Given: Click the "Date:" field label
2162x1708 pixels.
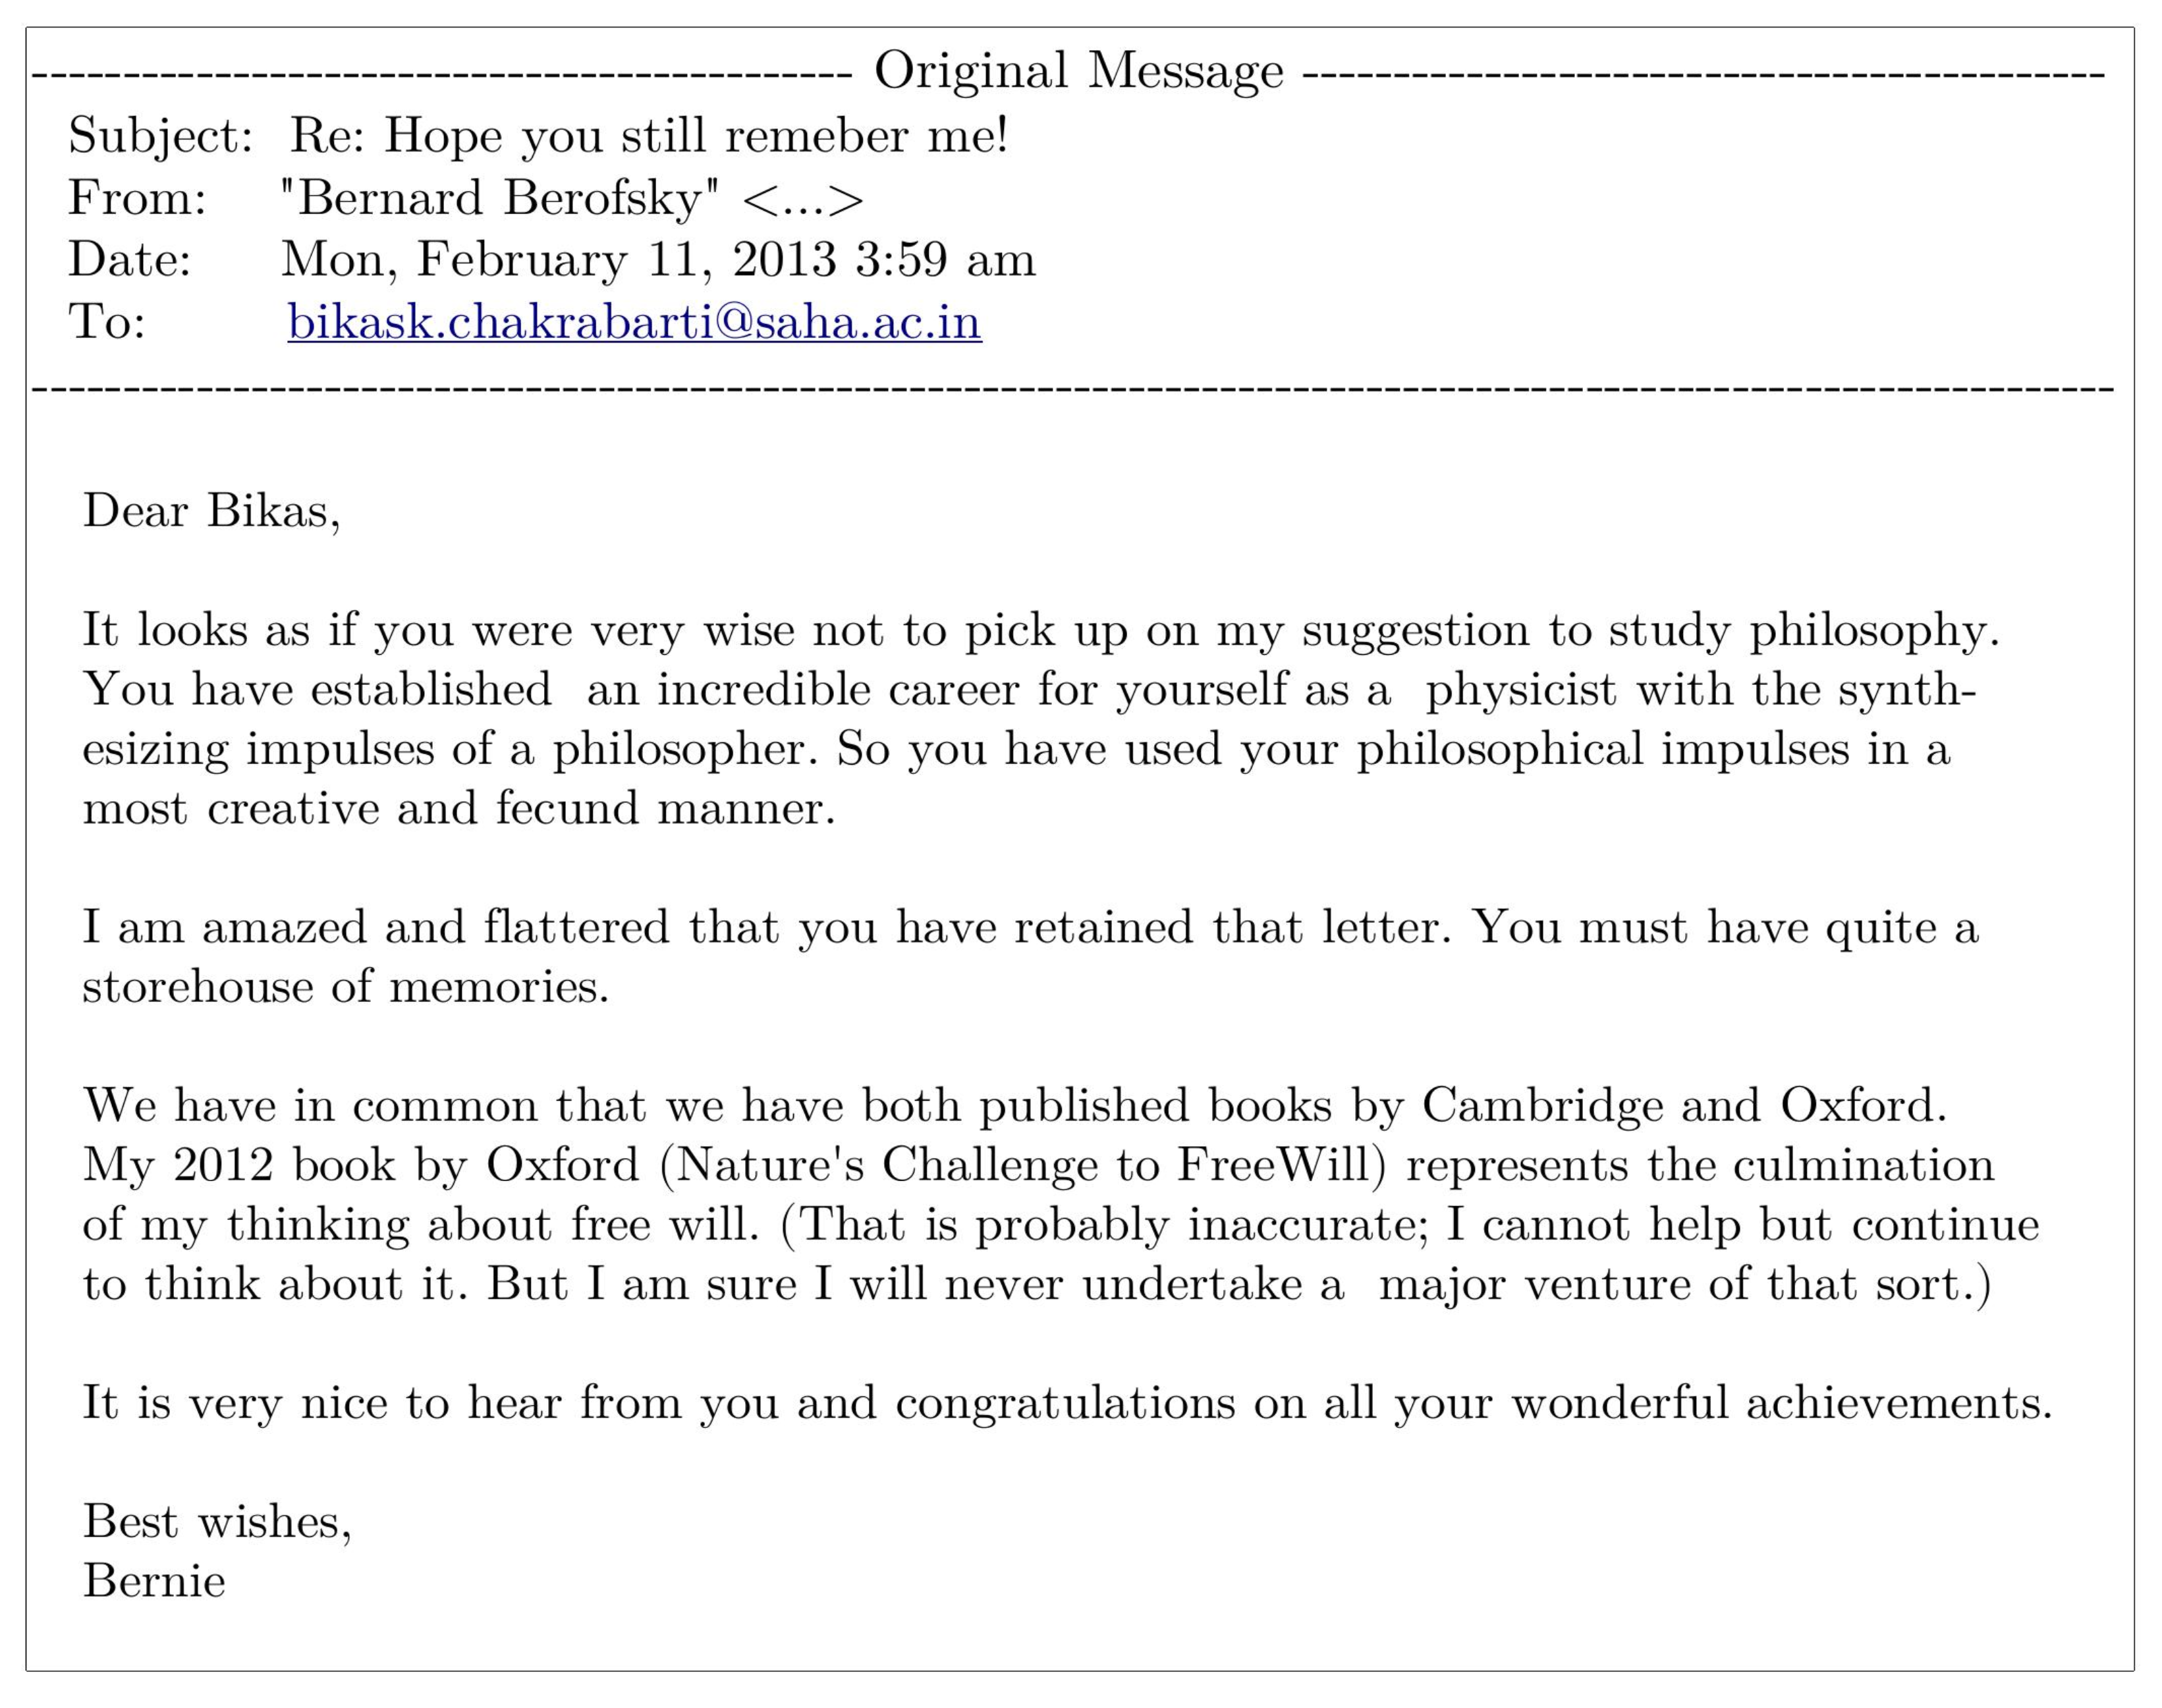Looking at the screenshot, I should 129,260.
